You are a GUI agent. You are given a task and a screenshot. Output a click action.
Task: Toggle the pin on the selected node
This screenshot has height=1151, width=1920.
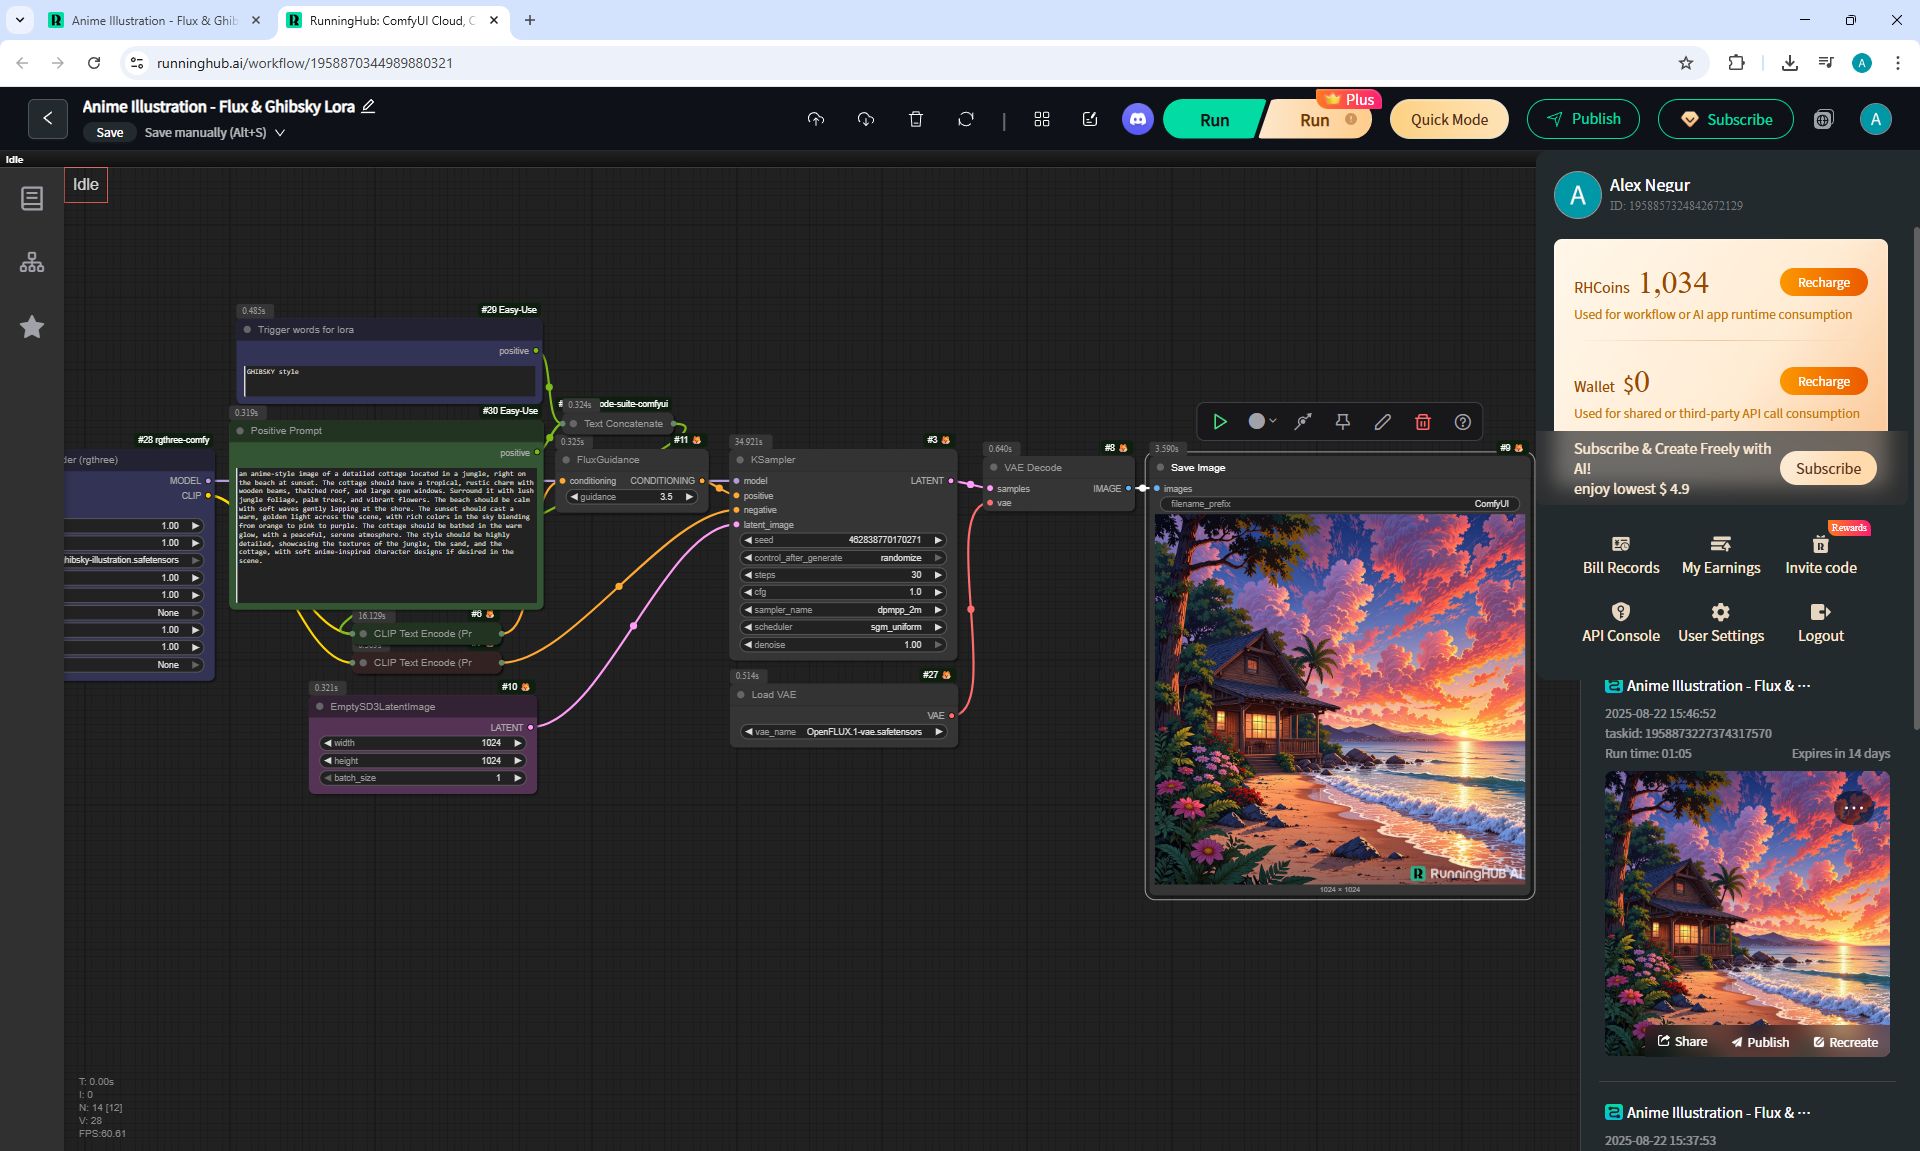[x=1343, y=422]
